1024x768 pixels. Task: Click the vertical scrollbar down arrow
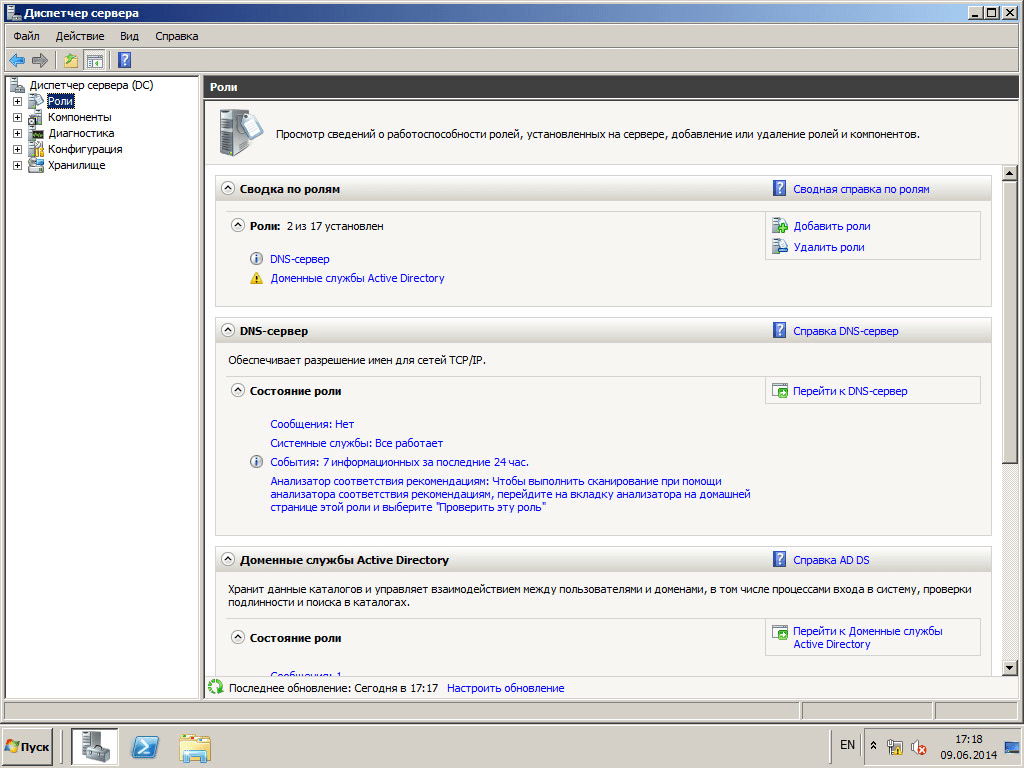tap(1009, 667)
